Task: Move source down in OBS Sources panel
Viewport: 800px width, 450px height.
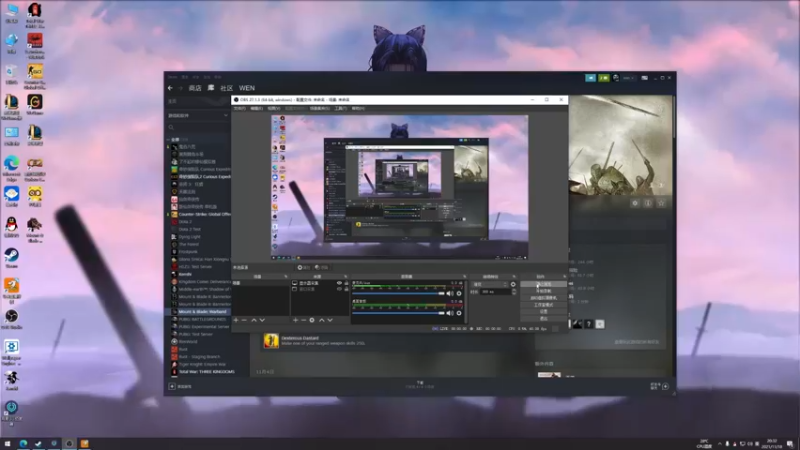Action: [x=330, y=320]
